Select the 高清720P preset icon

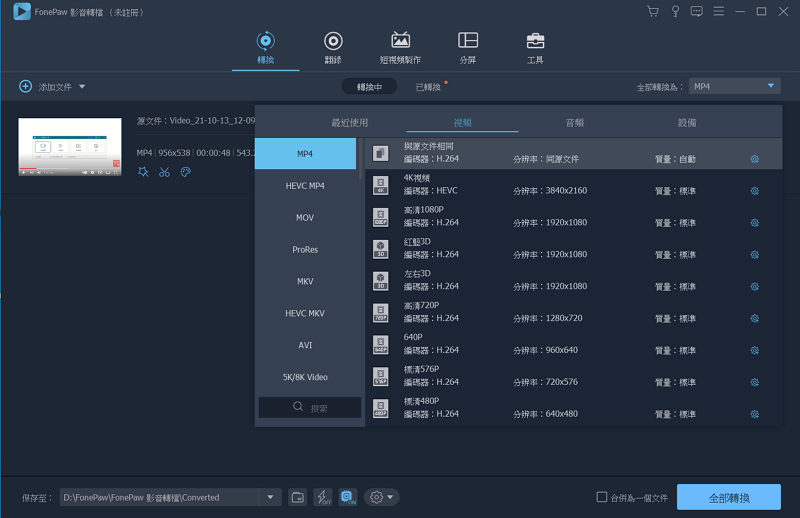point(381,313)
